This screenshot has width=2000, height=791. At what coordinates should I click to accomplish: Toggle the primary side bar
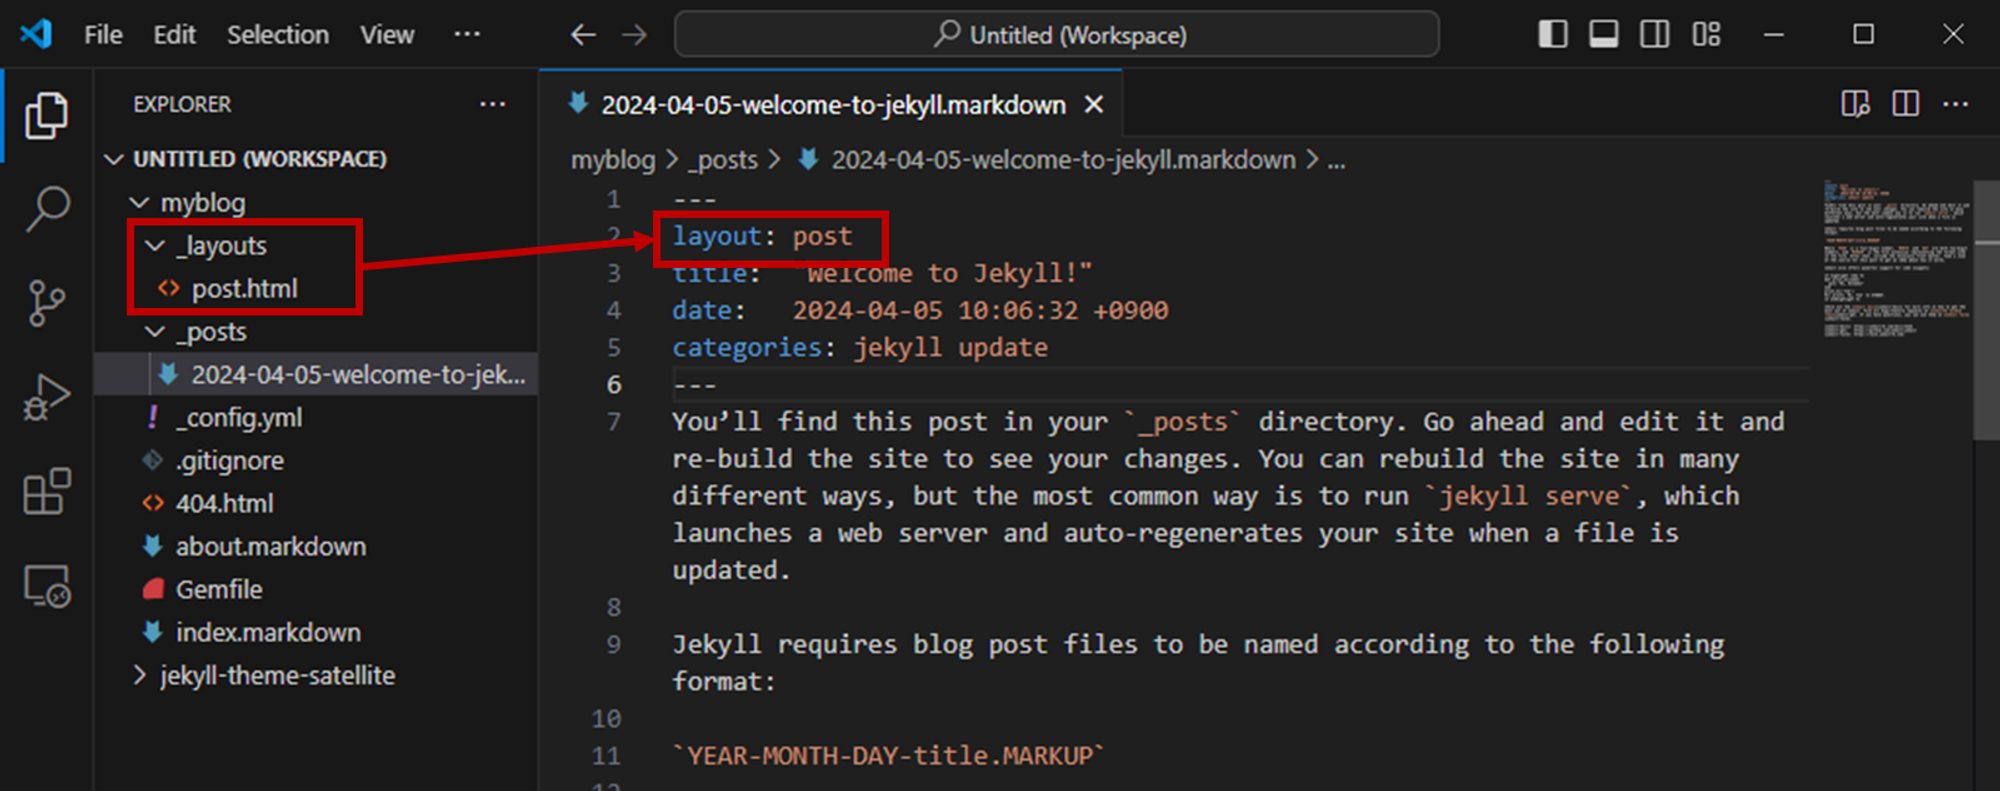1552,34
